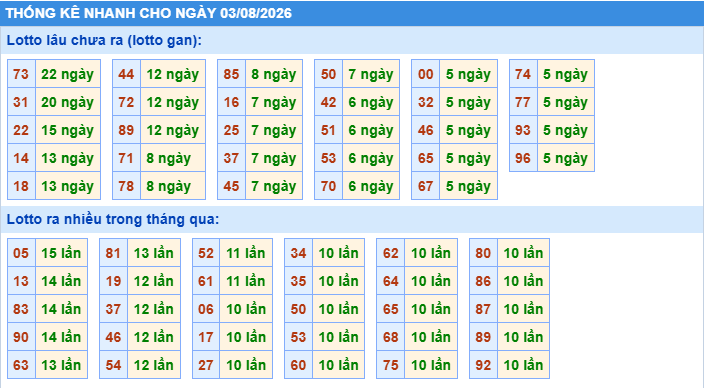The width and height of the screenshot is (706, 388).
Task: Click number 46 in lotto gan table
Action: [425, 130]
